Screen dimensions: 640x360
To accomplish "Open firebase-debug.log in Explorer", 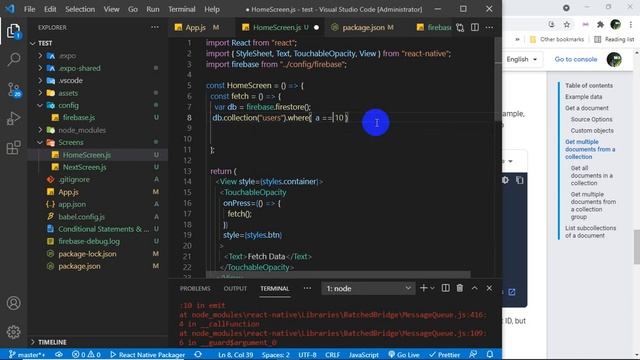I will [x=89, y=241].
